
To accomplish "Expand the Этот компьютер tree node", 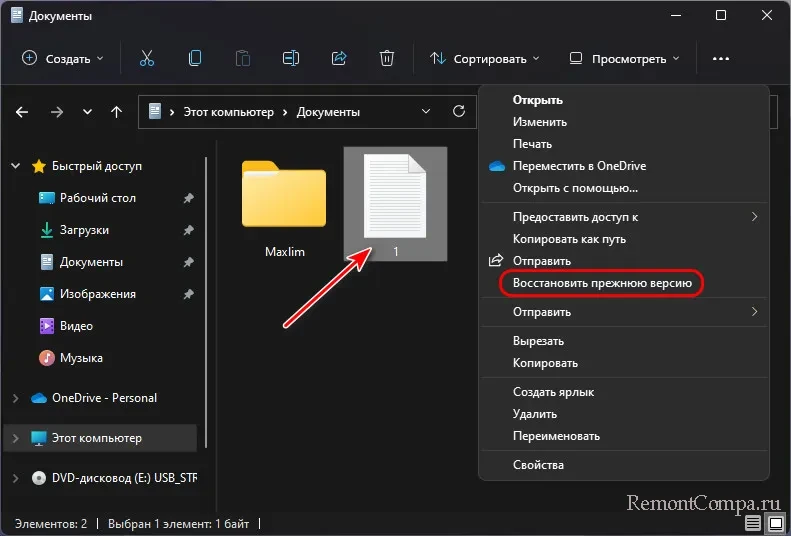I will coord(15,438).
